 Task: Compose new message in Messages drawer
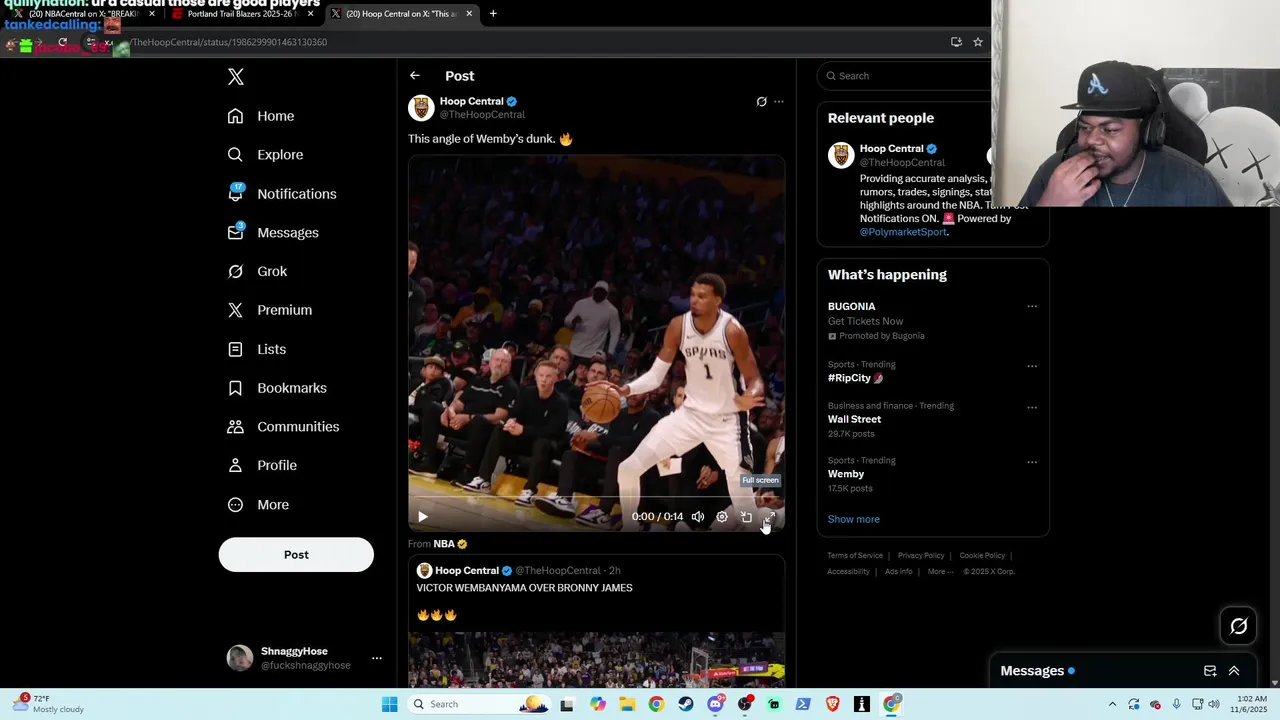tap(1210, 671)
